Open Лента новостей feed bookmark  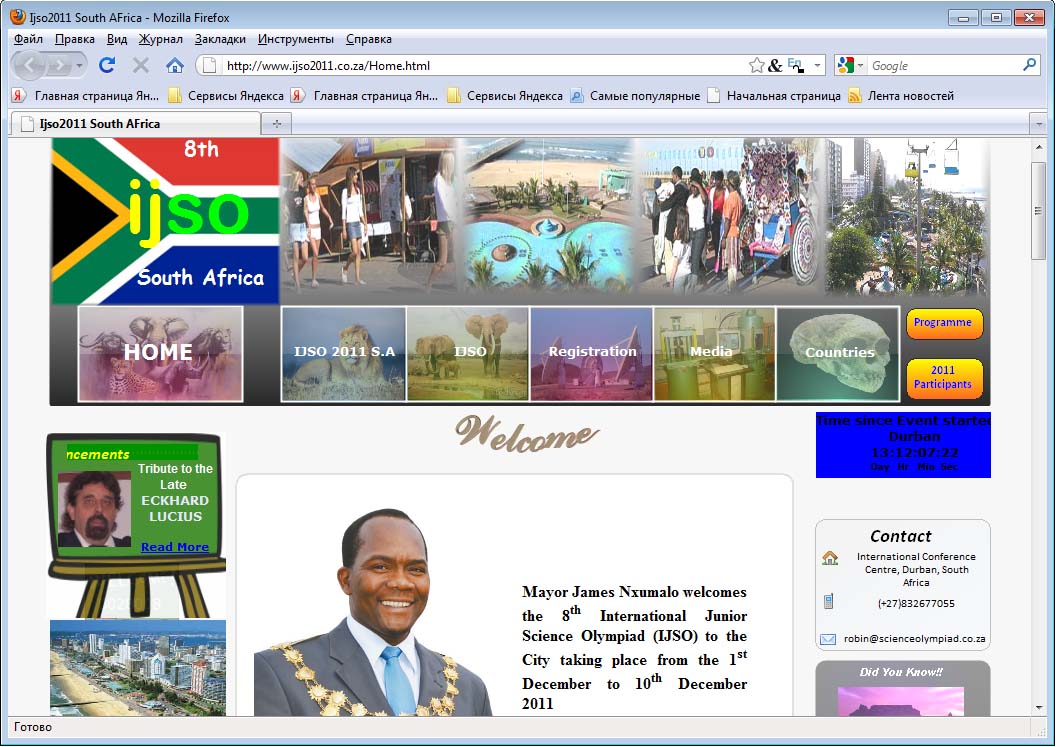pyautogui.click(x=901, y=96)
